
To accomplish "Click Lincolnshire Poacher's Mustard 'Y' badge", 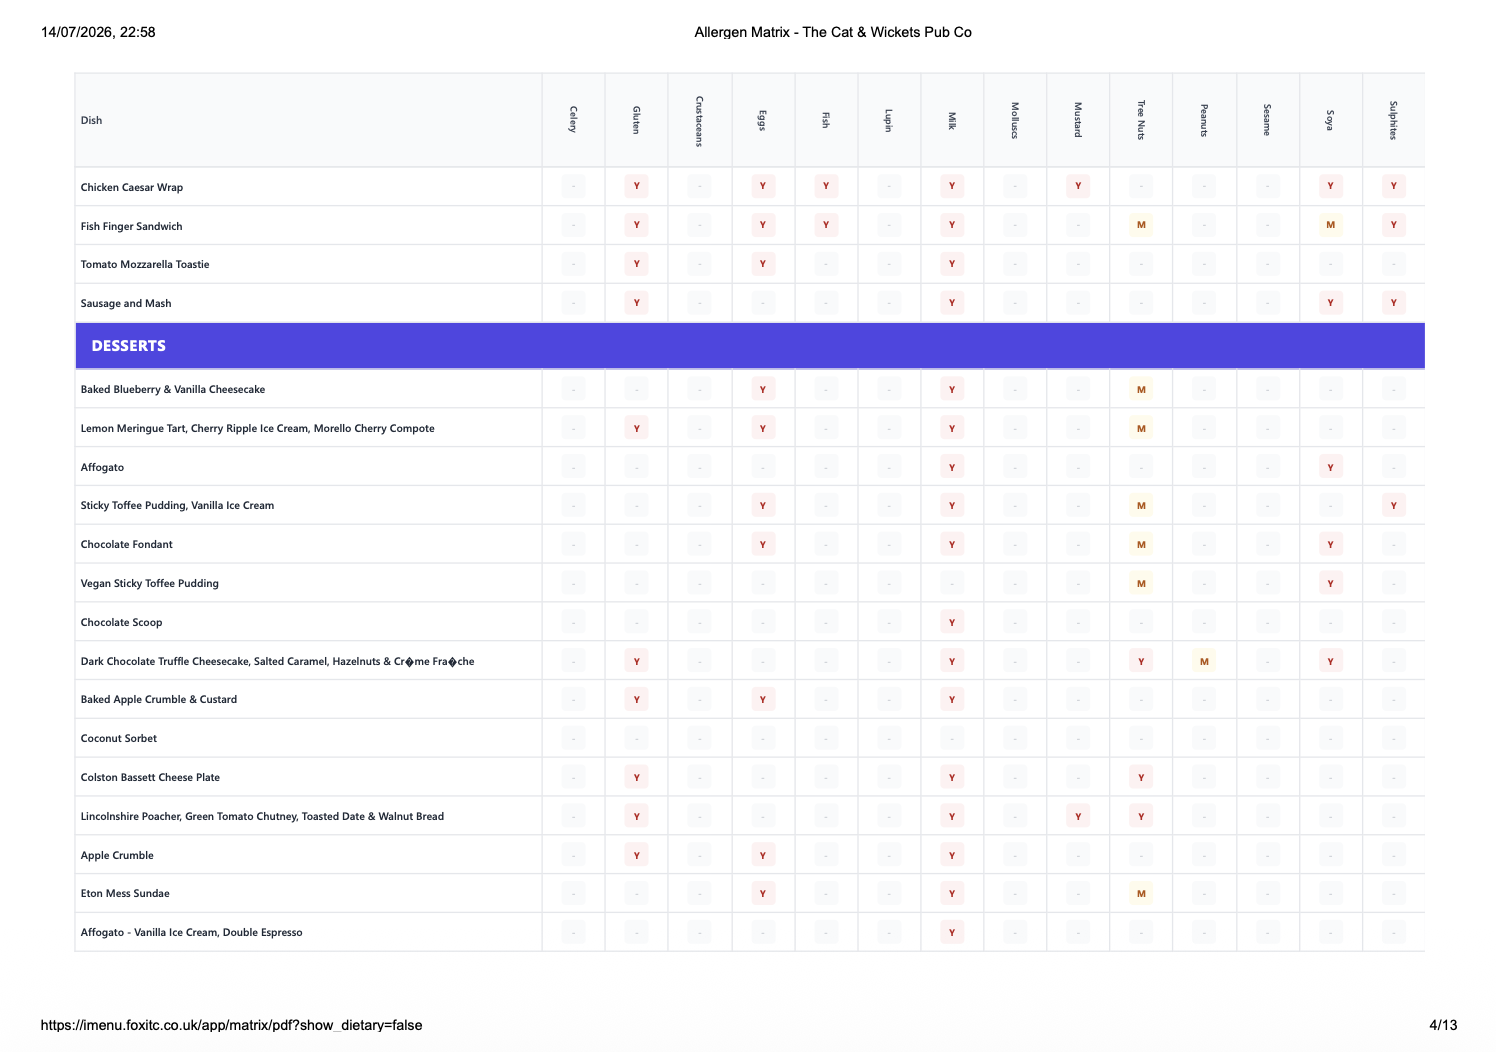I will pos(1078,816).
